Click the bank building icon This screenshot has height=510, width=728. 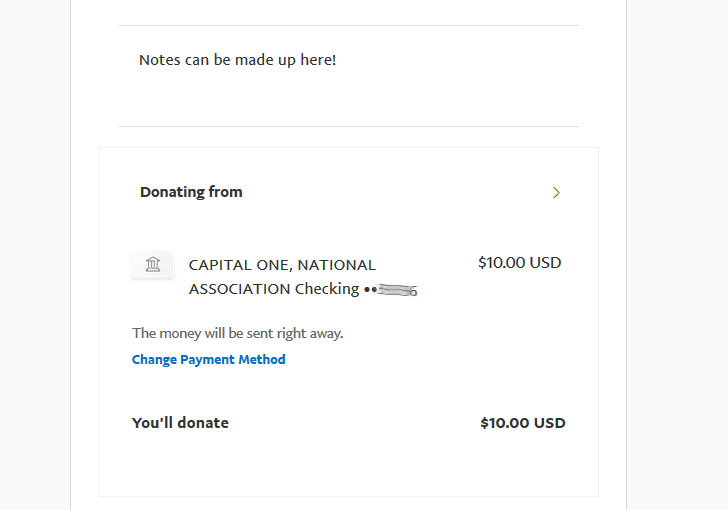point(153,264)
